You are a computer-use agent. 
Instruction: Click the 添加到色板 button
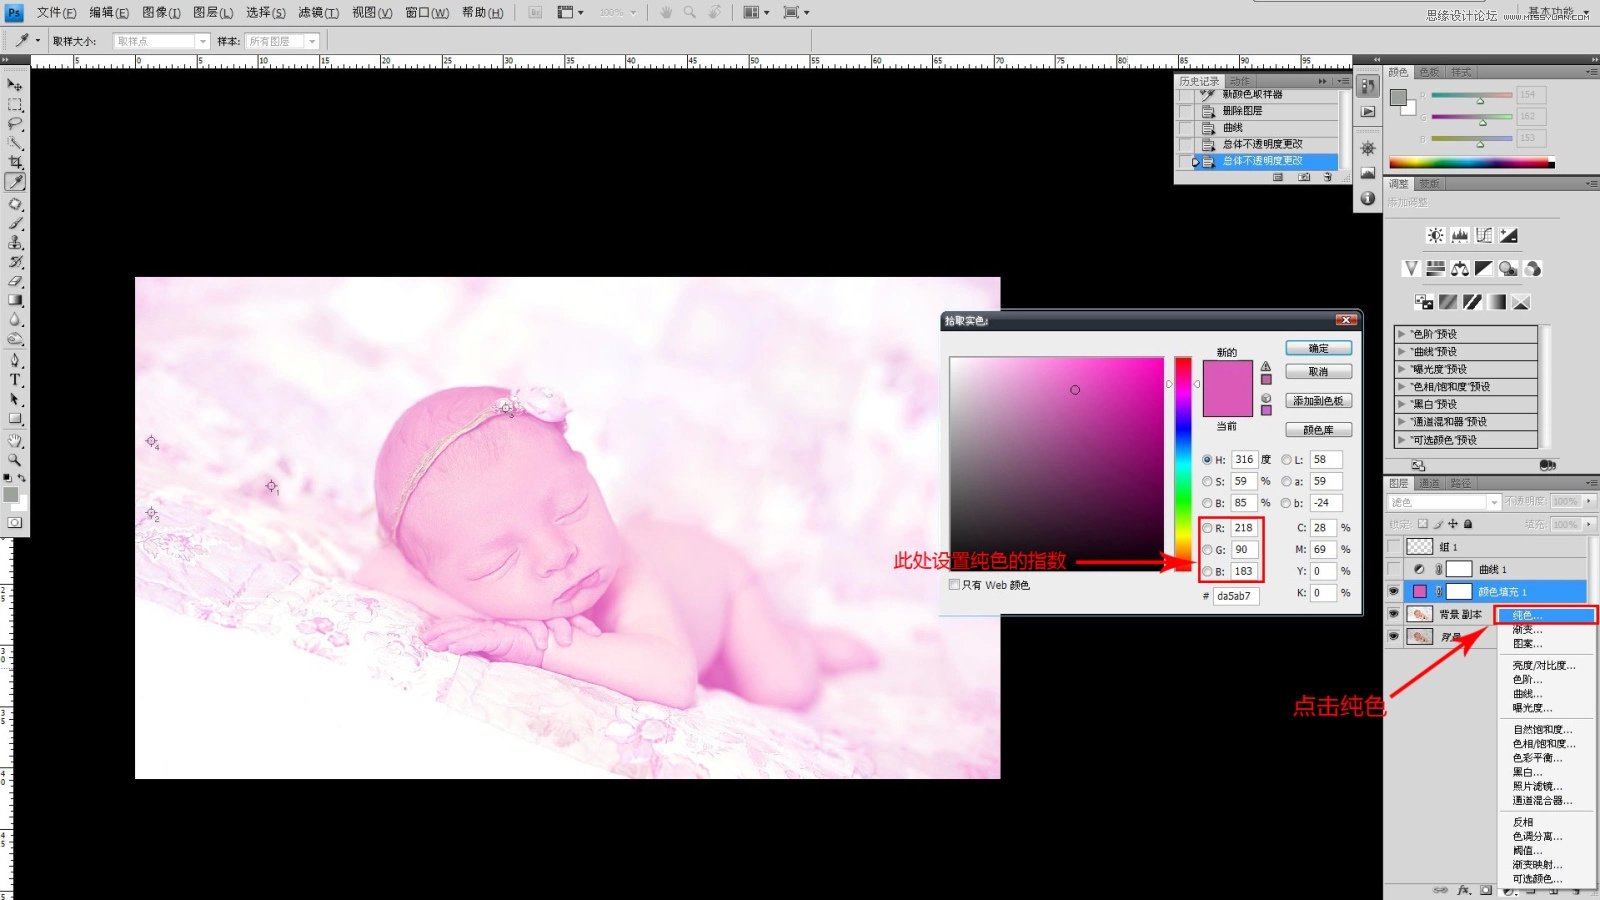(x=1318, y=401)
